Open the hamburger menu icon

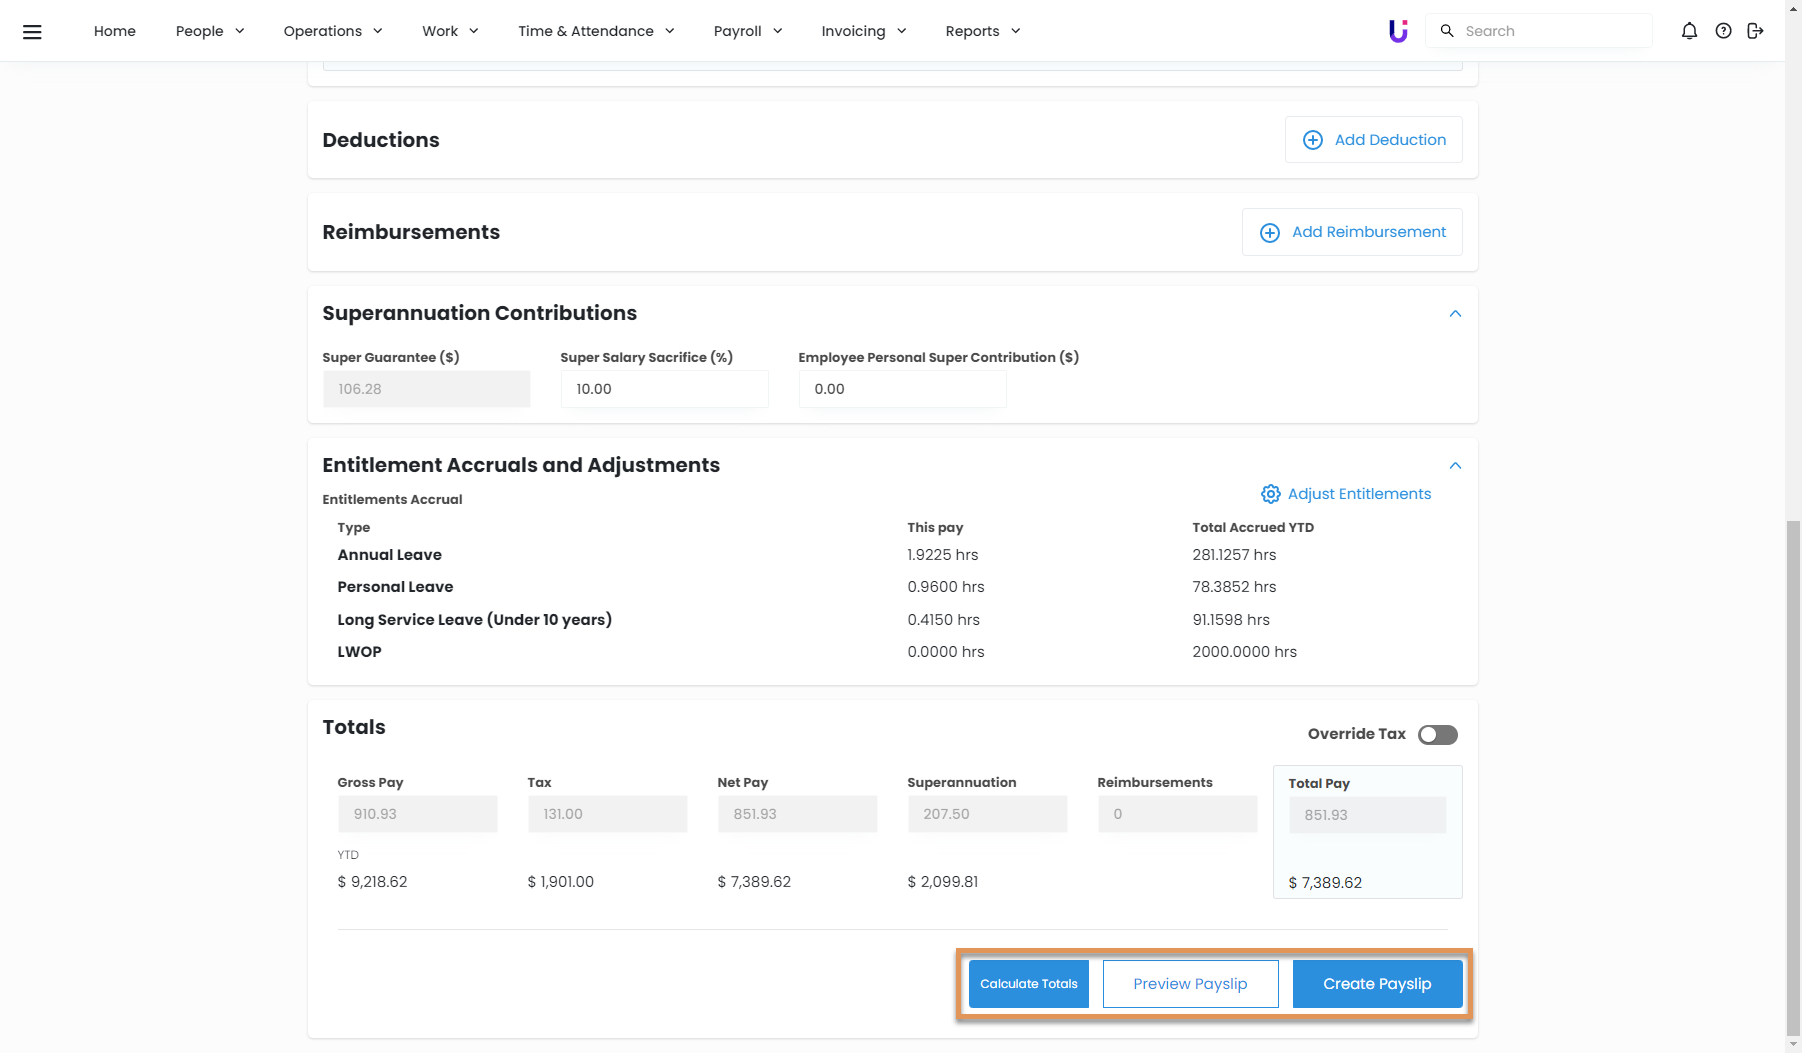[32, 31]
